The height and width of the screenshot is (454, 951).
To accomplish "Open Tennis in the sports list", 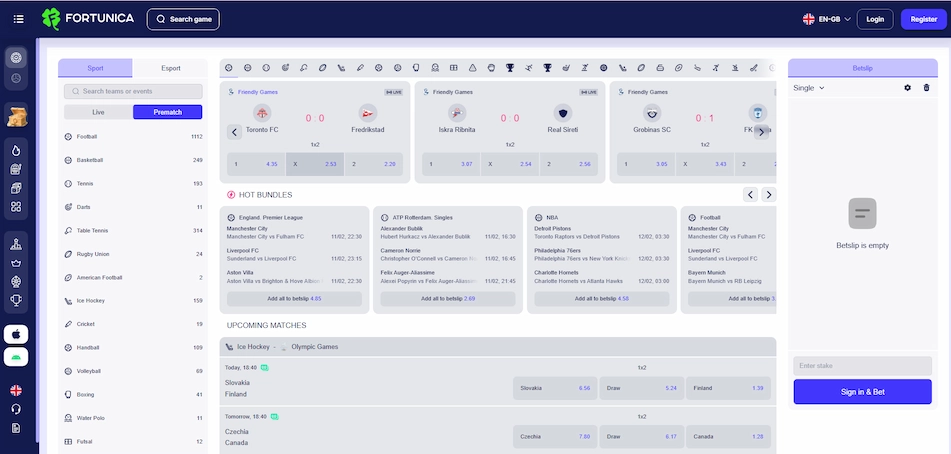I will coord(133,184).
